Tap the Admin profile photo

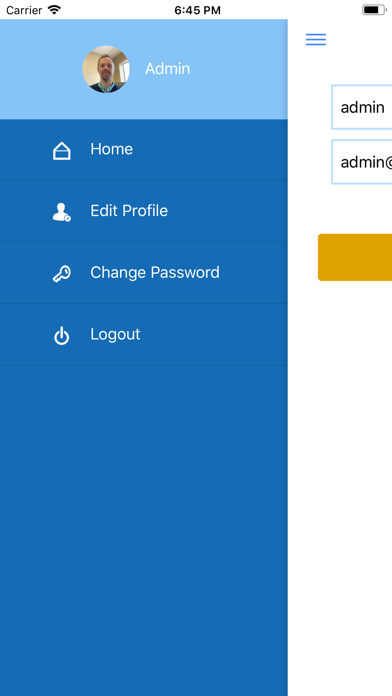click(x=106, y=69)
